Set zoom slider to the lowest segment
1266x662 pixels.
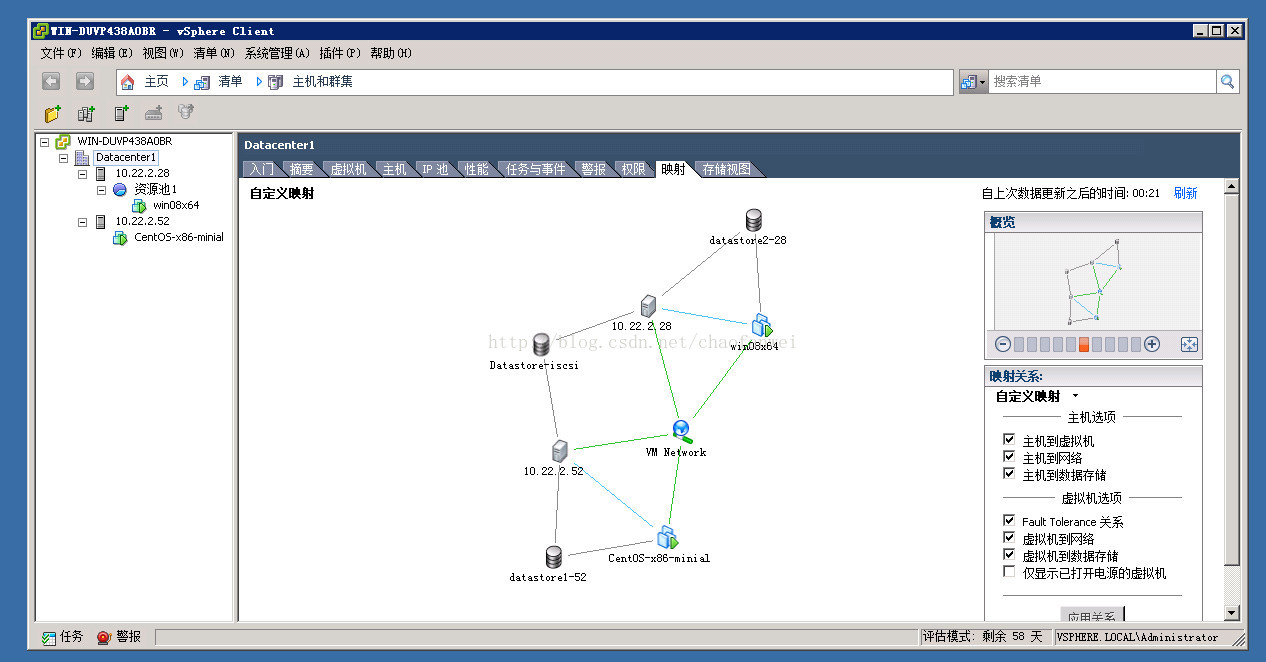[x=1019, y=344]
